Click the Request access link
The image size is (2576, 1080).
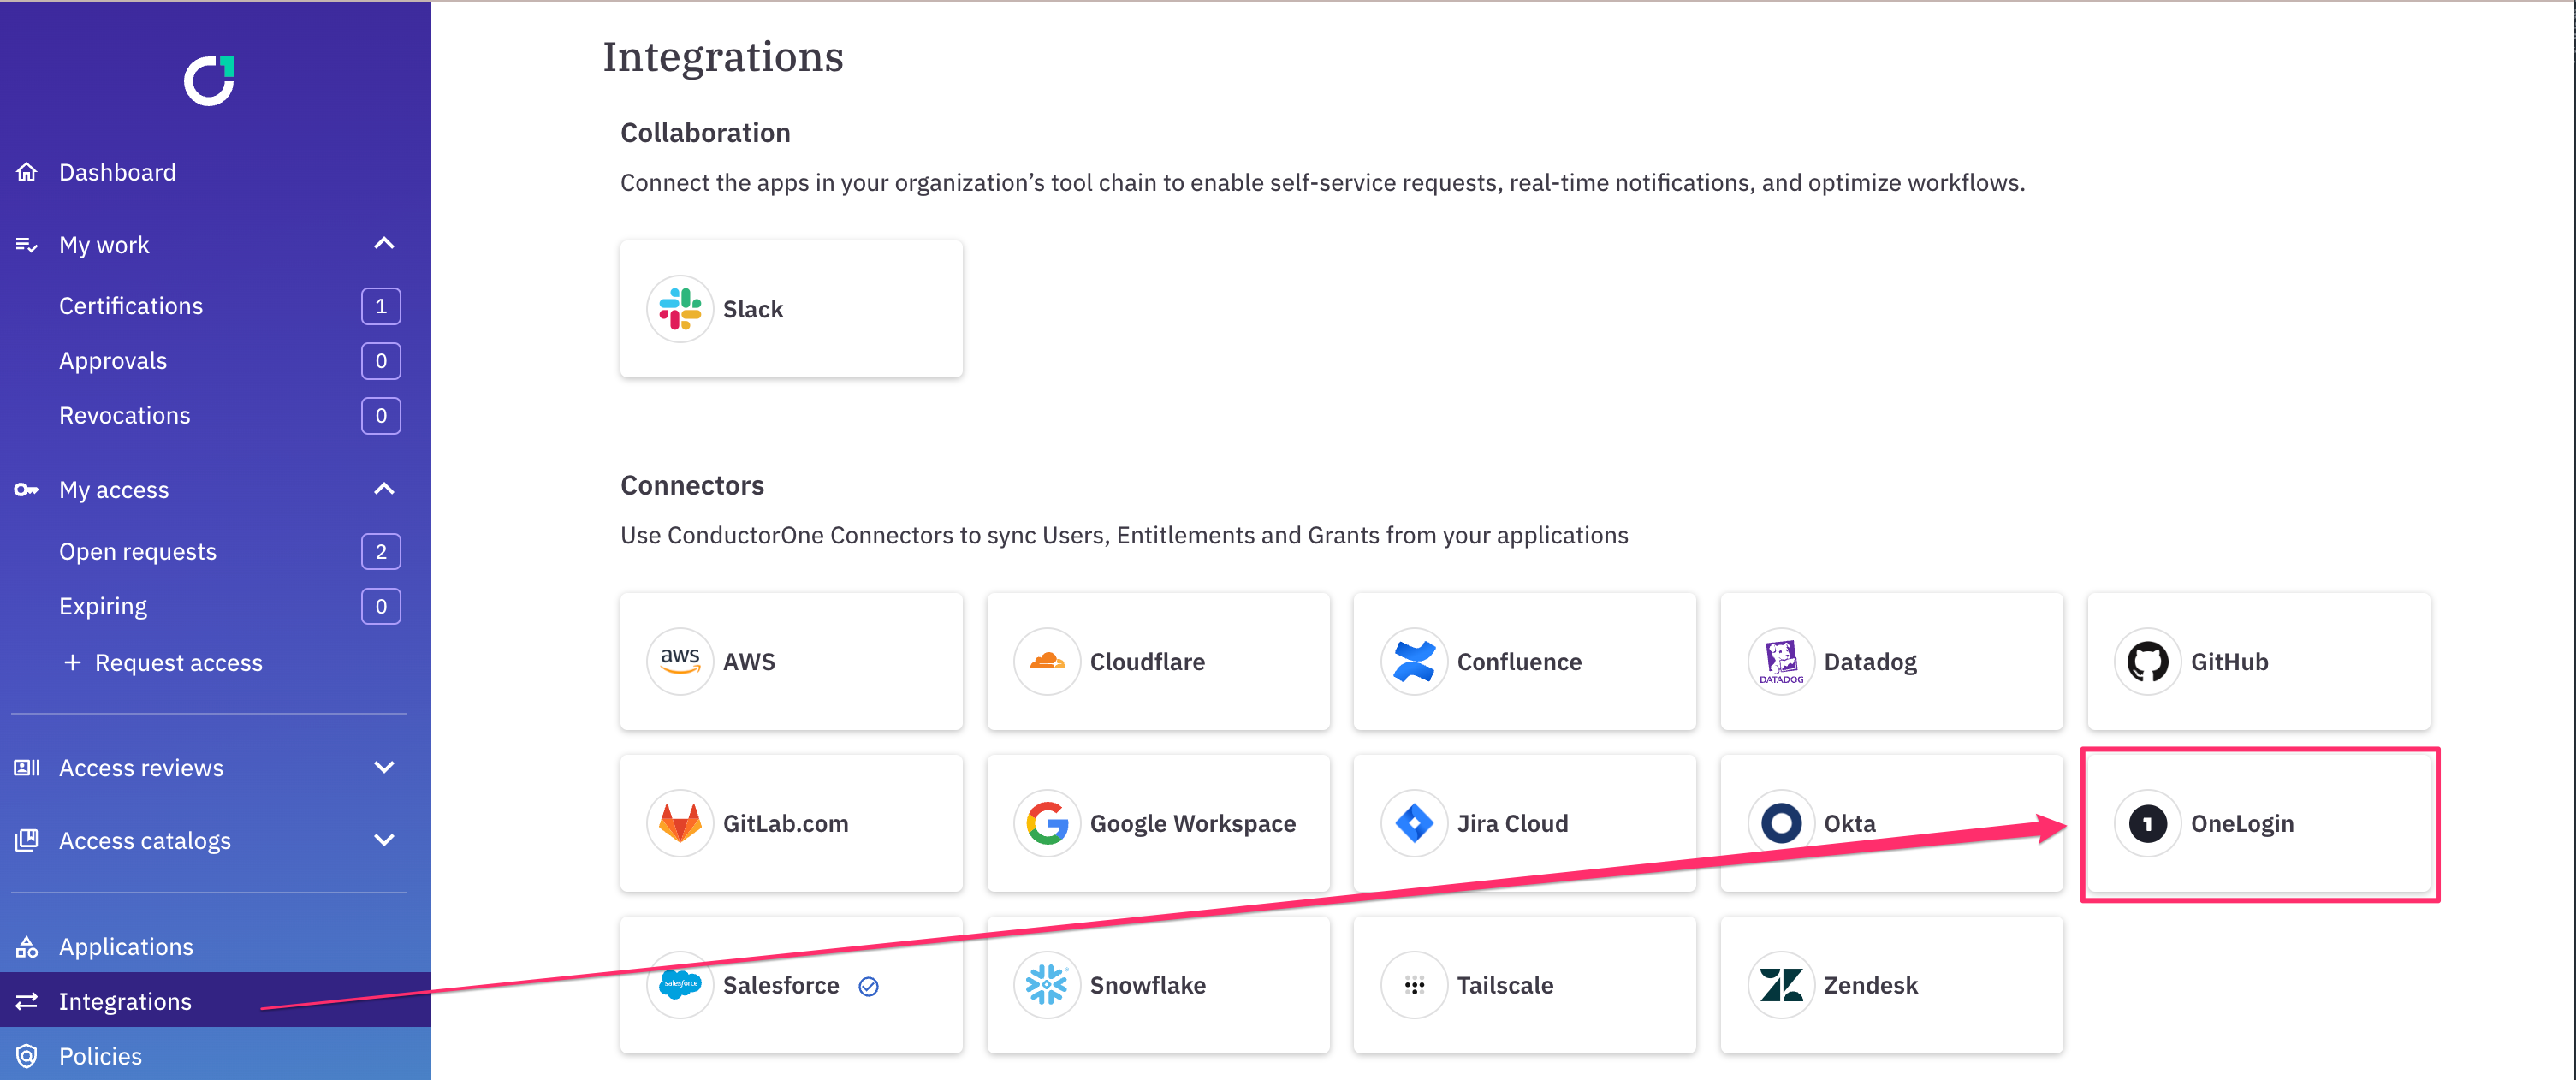(178, 662)
